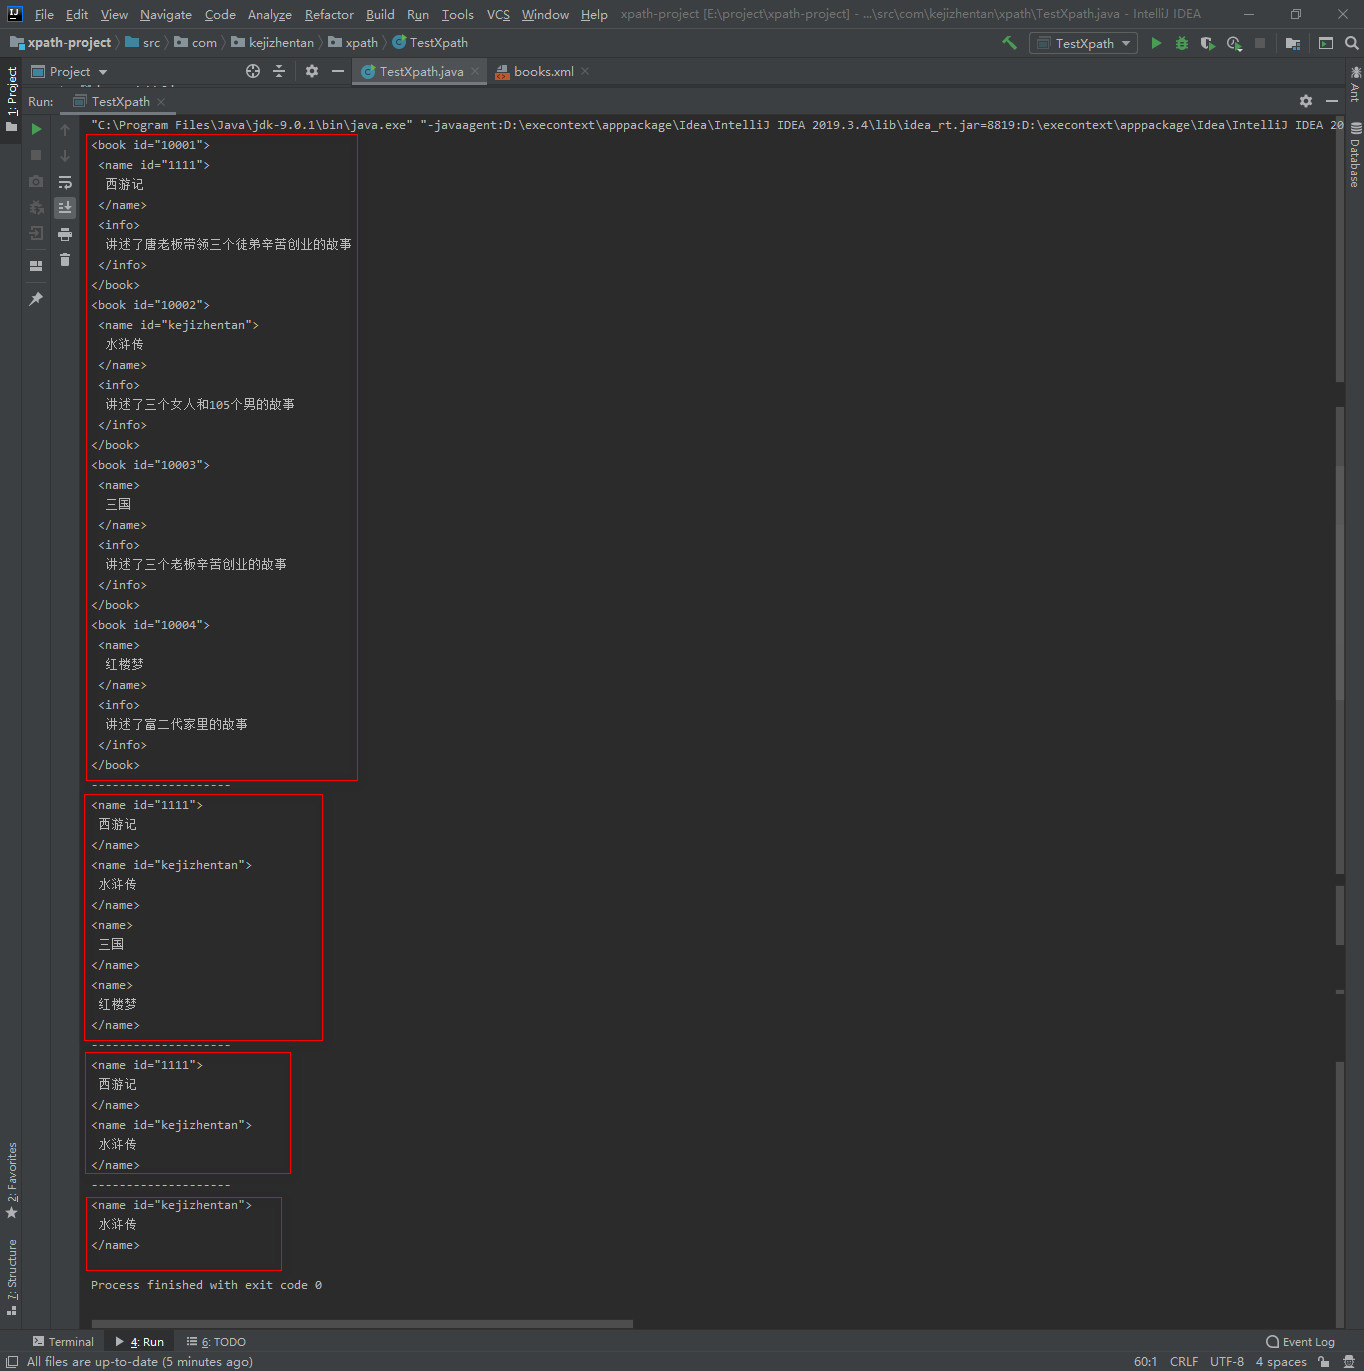1364x1371 pixels.
Task: Switch to the books.xml editor tab
Action: click(544, 72)
